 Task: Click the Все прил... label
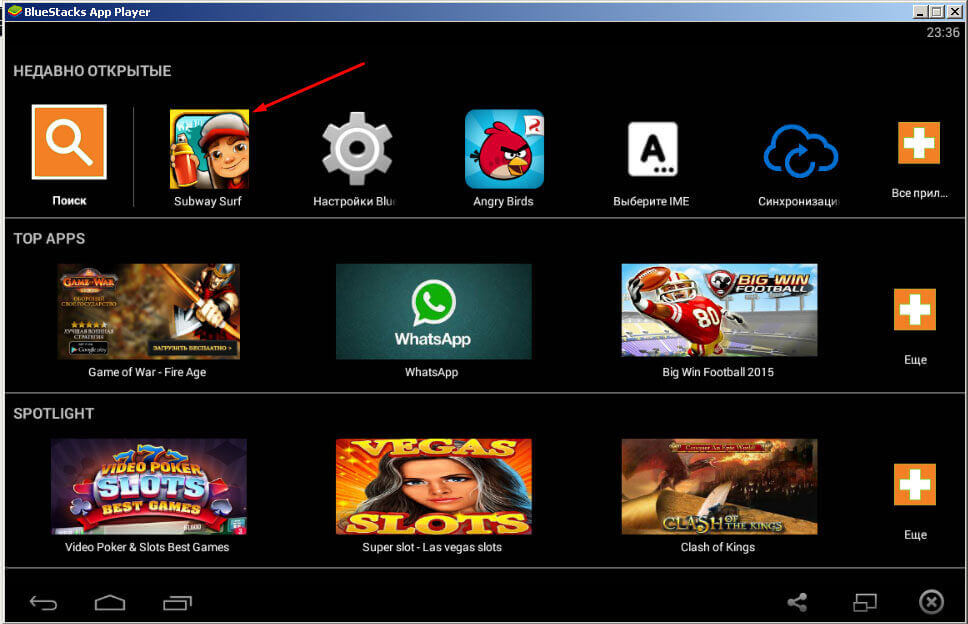click(x=919, y=193)
